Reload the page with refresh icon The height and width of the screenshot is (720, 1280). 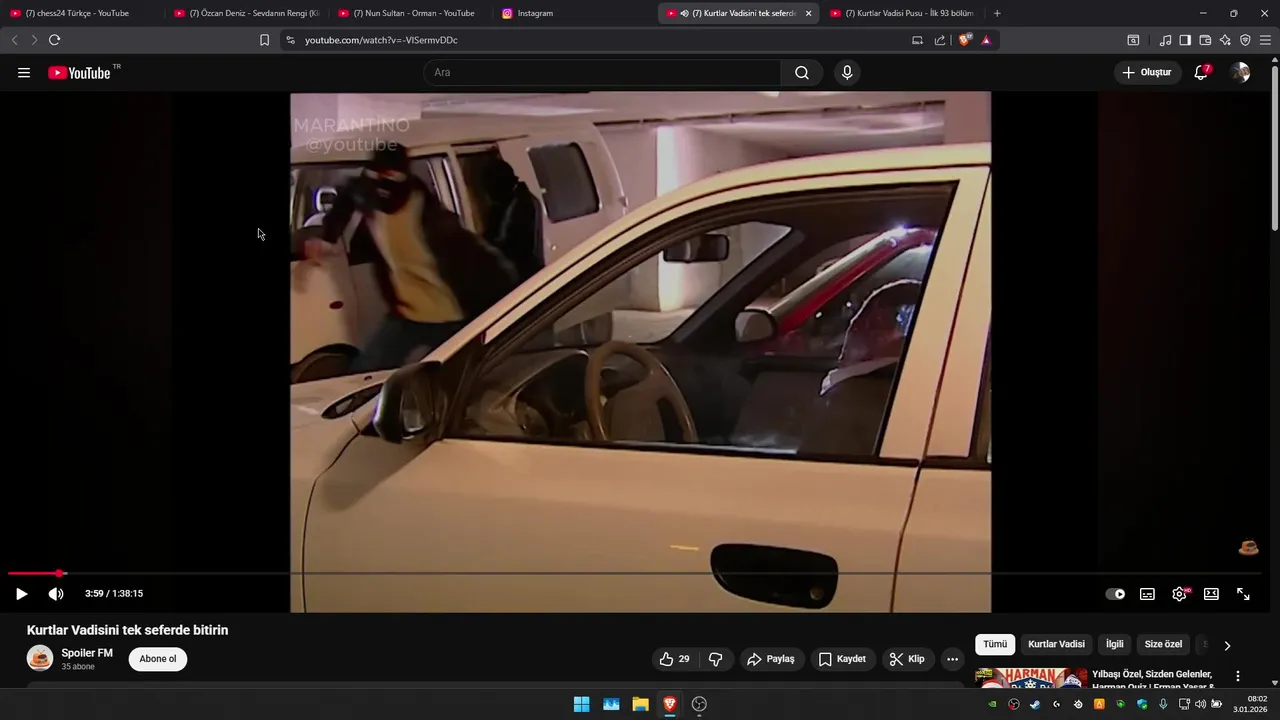click(x=54, y=40)
